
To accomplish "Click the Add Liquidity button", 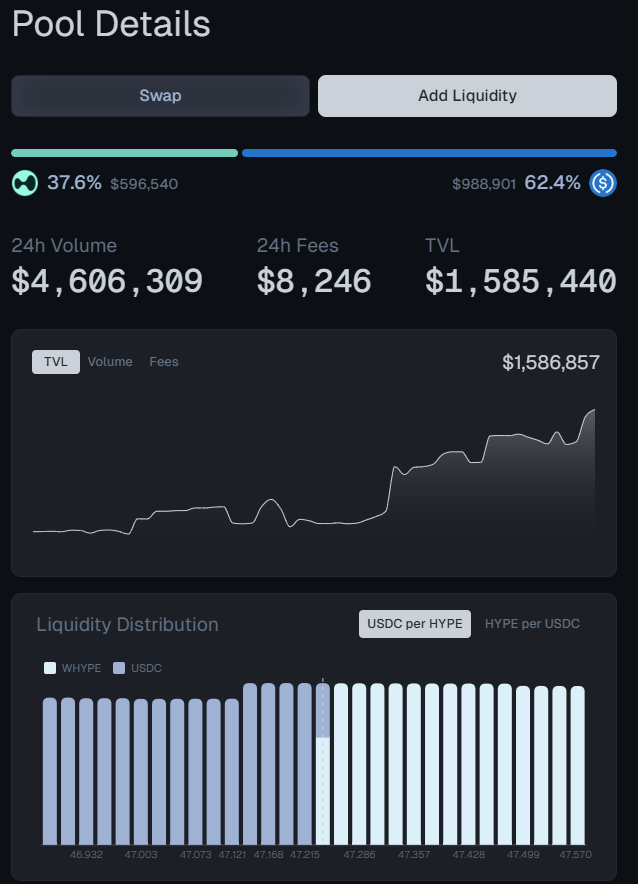I will click(x=467, y=96).
